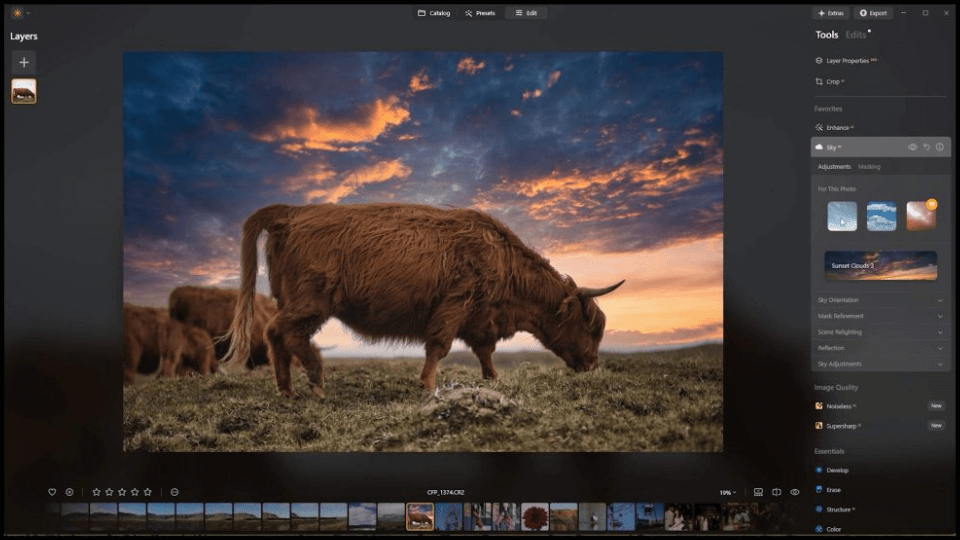Open the Erase tool
This screenshot has width=960, height=540.
click(828, 490)
